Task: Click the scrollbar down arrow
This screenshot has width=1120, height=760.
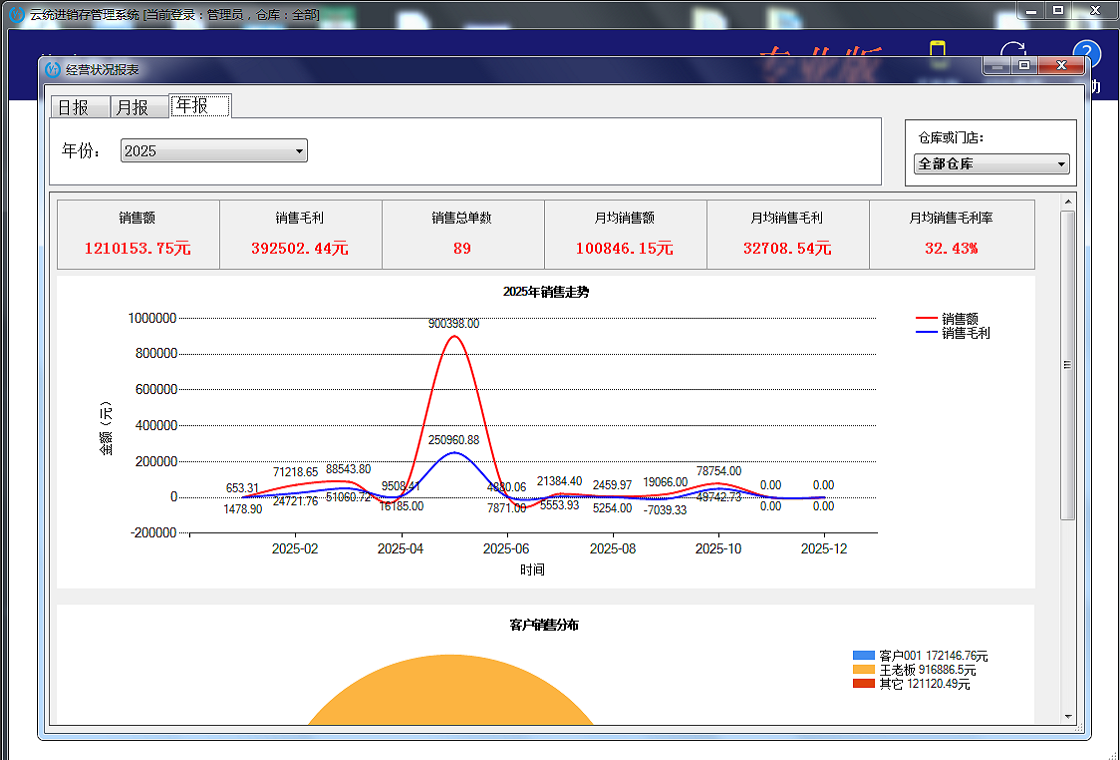Action: pos(1067,716)
